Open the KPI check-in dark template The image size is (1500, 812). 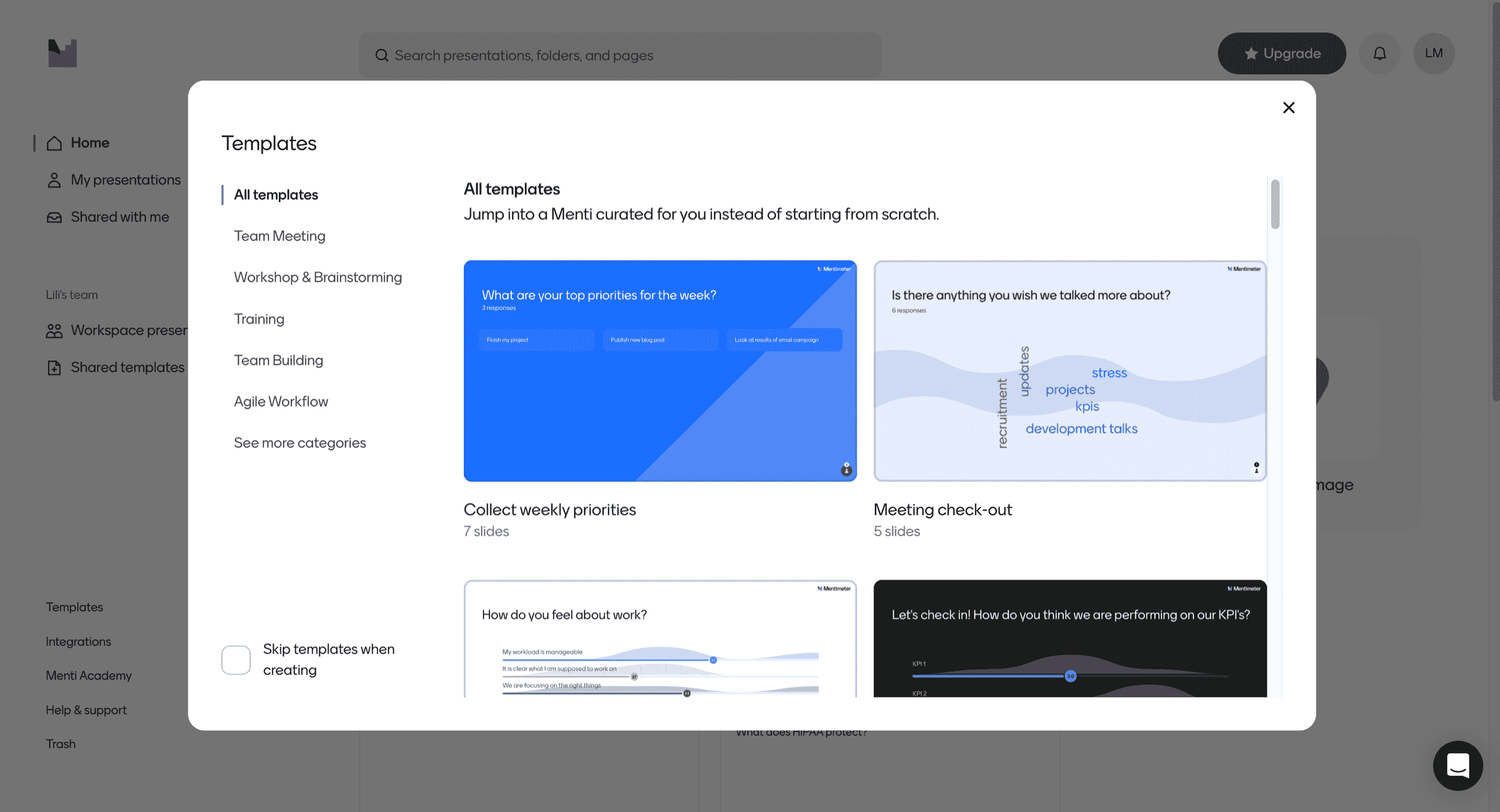click(x=1070, y=639)
